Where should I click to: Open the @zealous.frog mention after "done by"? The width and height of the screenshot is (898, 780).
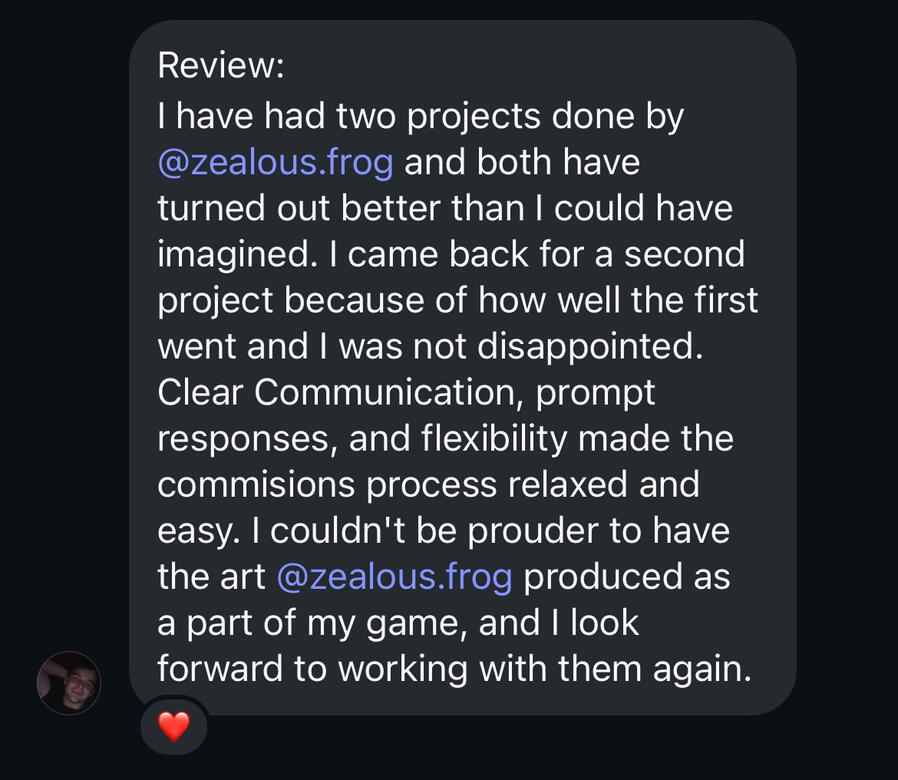click(x=275, y=163)
